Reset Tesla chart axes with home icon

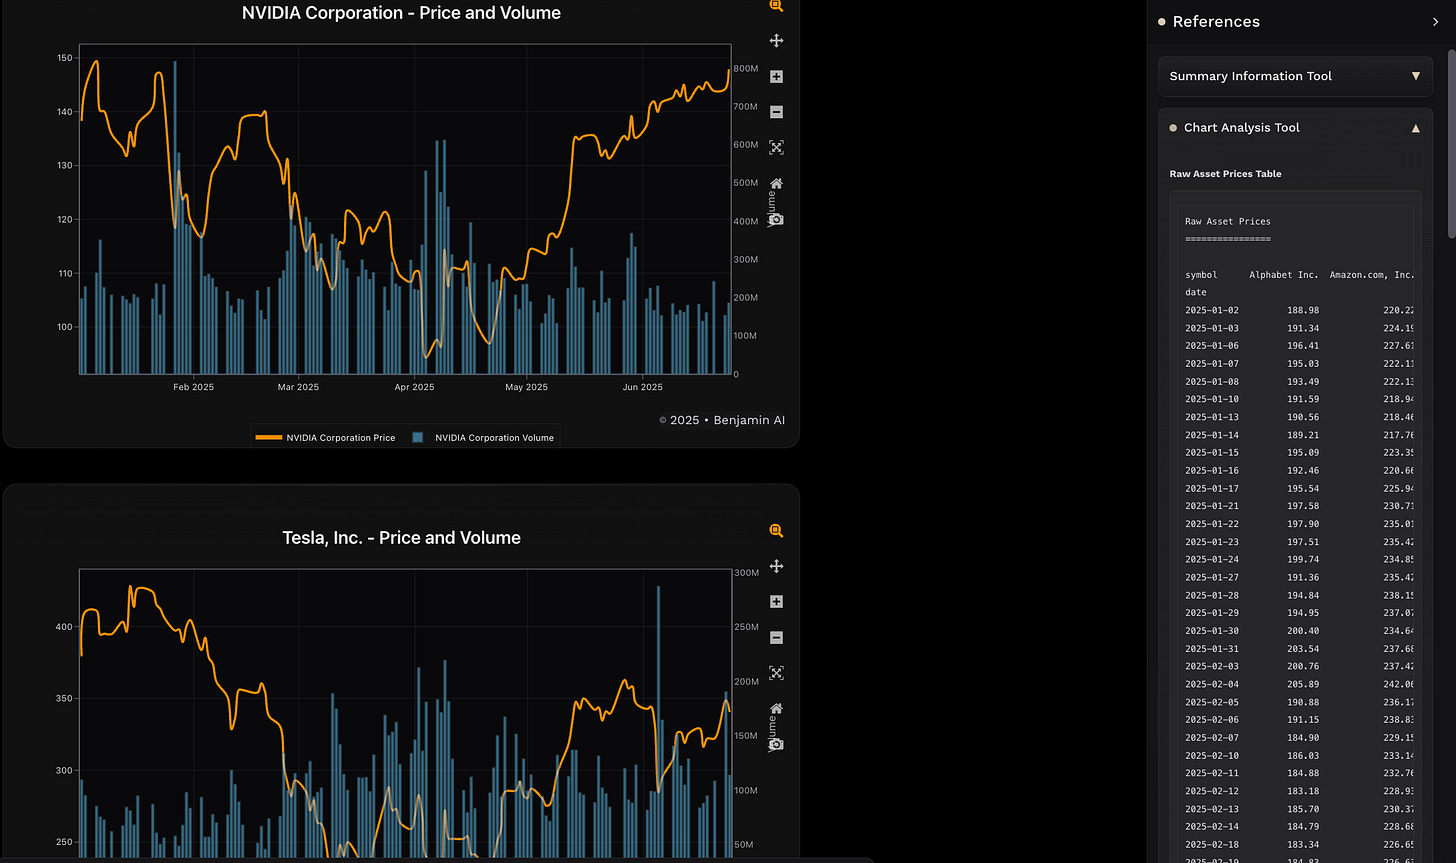(776, 708)
